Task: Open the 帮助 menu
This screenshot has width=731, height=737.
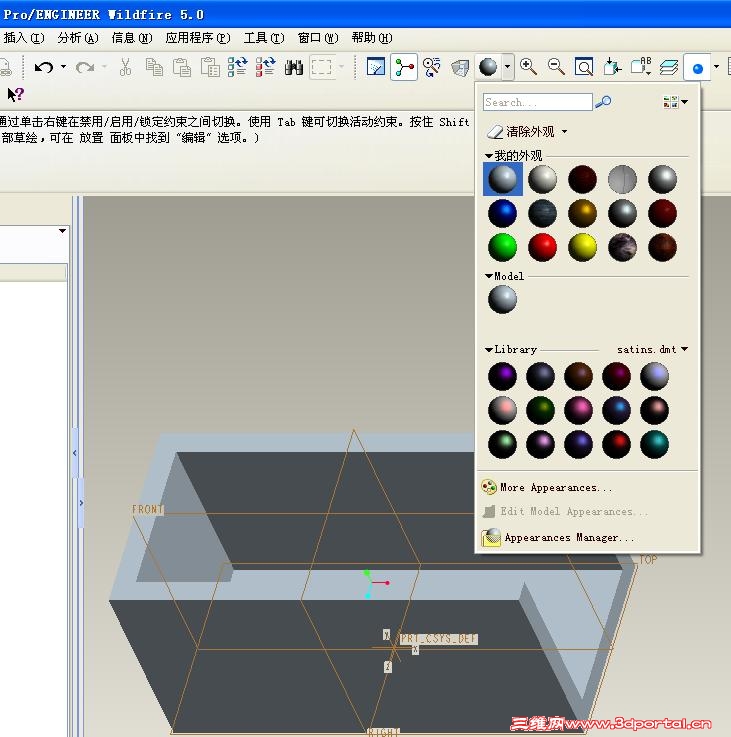Action: [372, 38]
